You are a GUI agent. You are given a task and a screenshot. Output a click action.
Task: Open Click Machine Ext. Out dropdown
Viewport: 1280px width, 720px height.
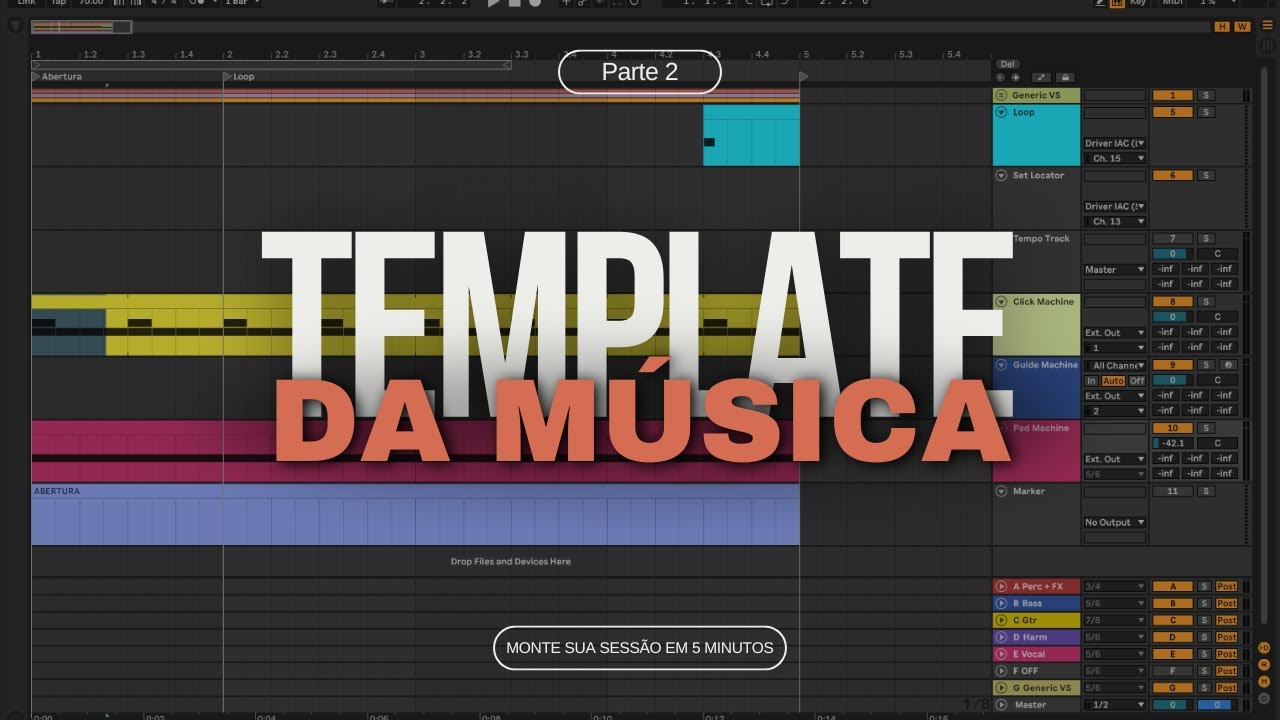pyautogui.click(x=1115, y=332)
